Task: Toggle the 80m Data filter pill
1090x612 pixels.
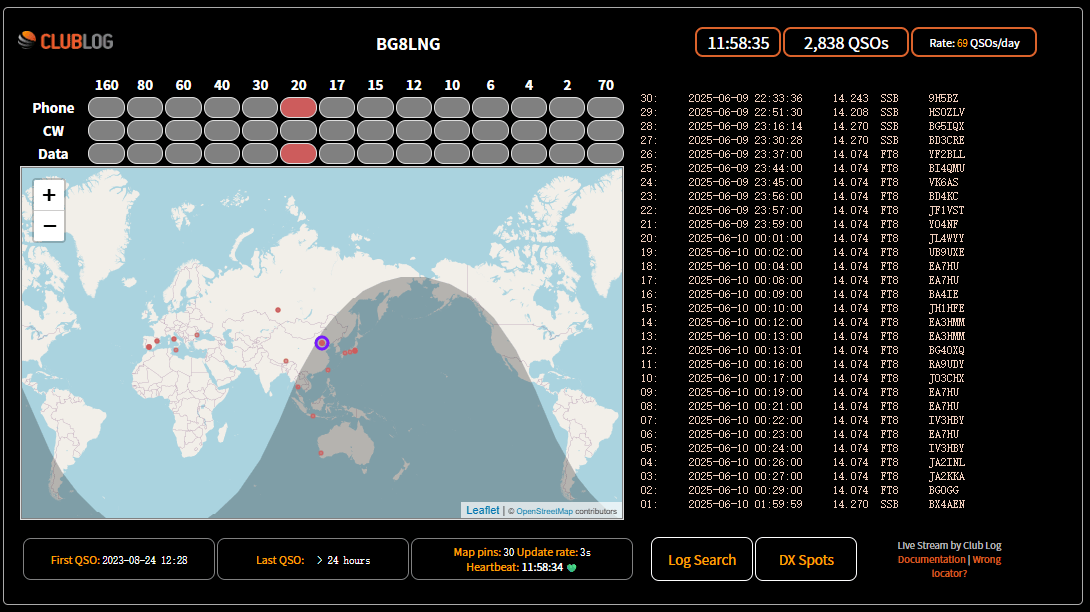Action: pos(145,154)
